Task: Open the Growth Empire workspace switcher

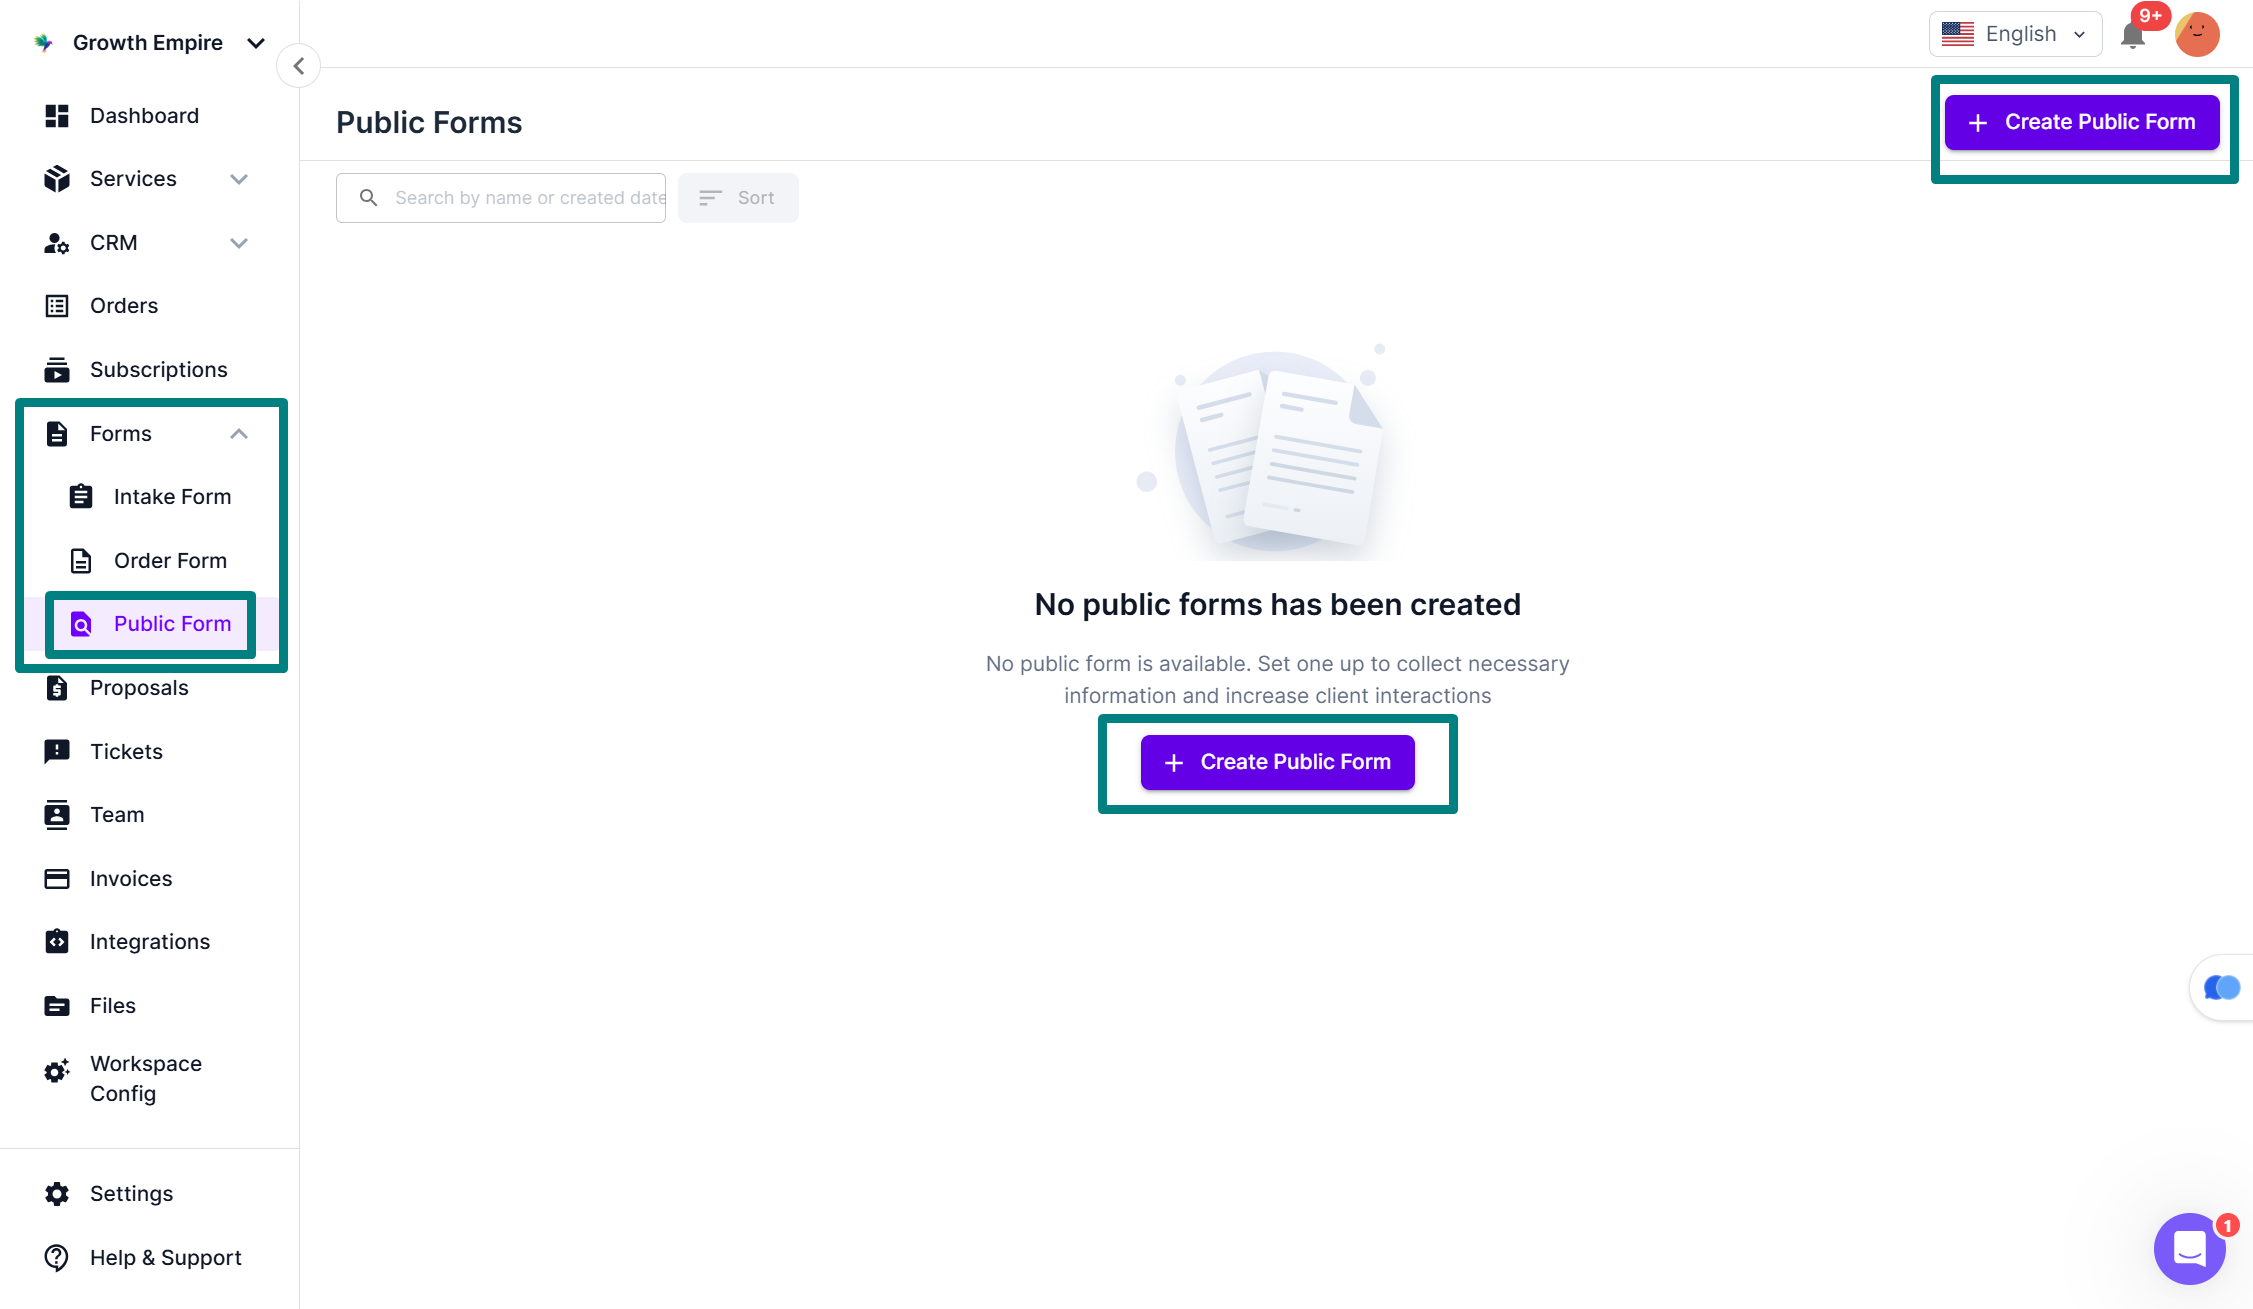Action: pos(149,42)
